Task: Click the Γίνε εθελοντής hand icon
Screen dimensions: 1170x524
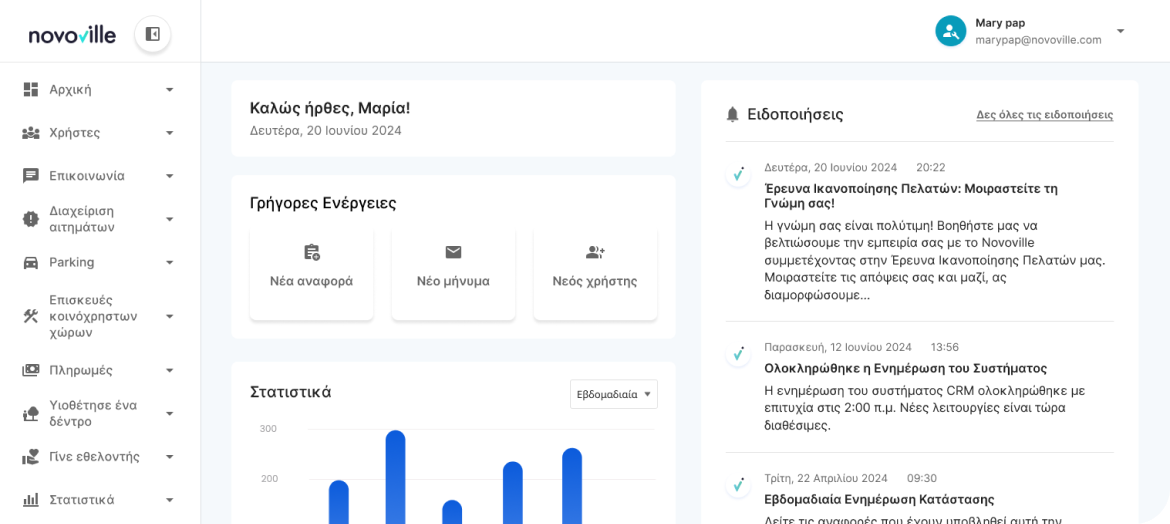Action: pyautogui.click(x=31, y=456)
